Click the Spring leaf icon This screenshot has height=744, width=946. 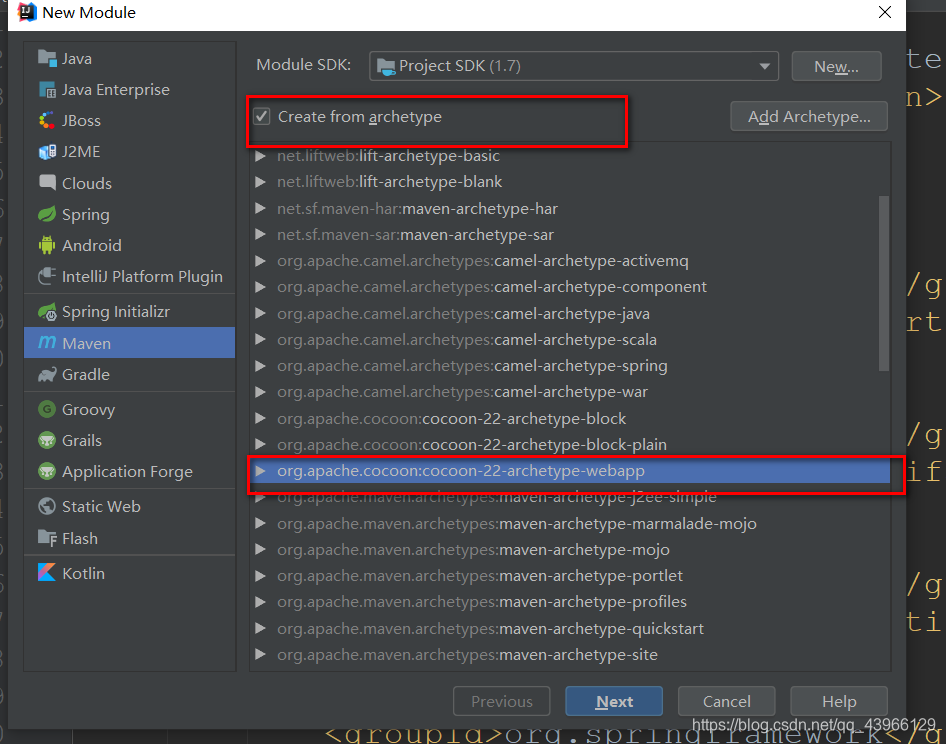point(47,214)
